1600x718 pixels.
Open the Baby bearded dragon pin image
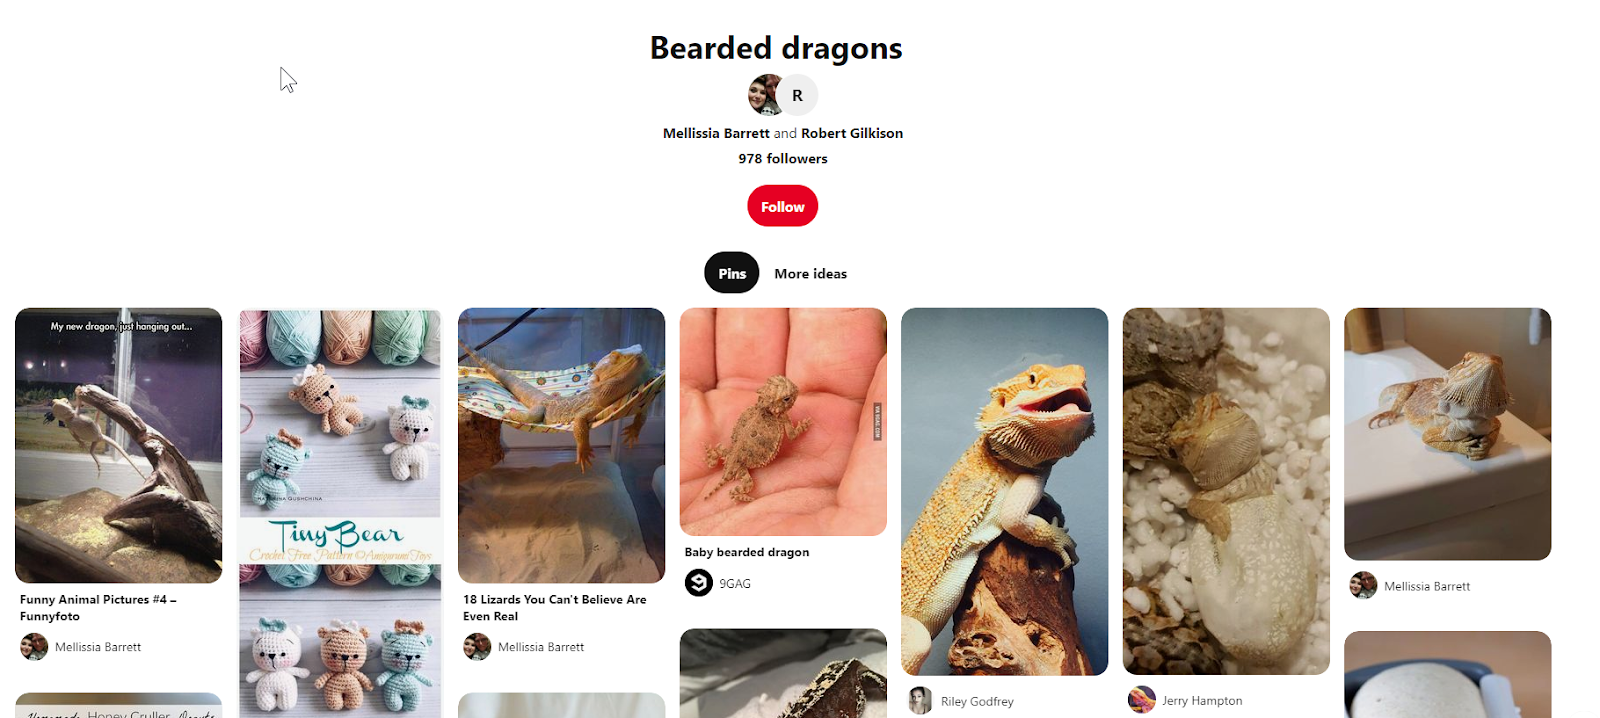pos(783,422)
